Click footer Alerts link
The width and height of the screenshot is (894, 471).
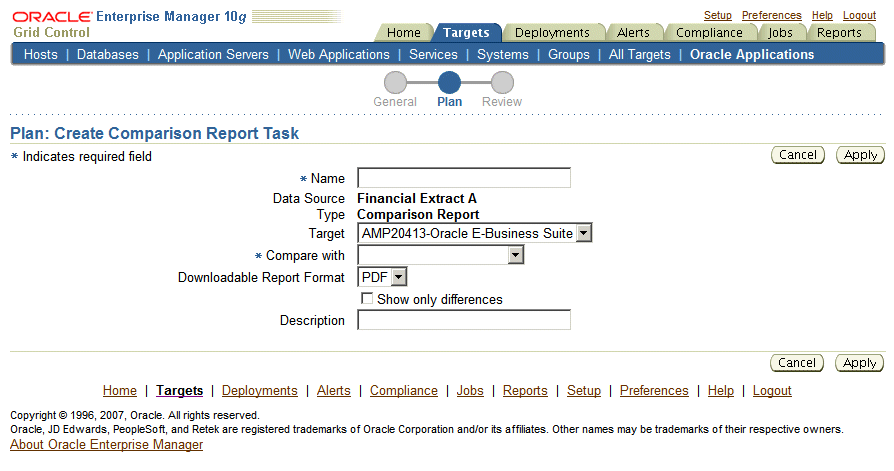pos(334,391)
